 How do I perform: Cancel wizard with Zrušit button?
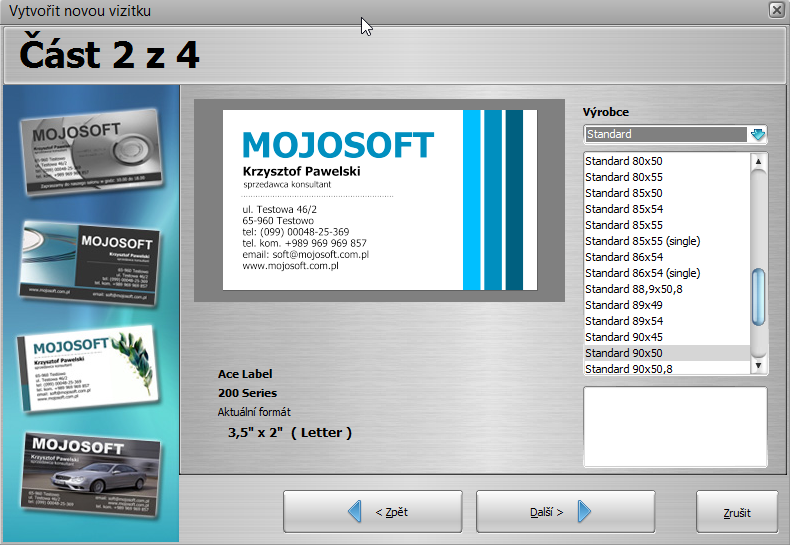tap(737, 512)
